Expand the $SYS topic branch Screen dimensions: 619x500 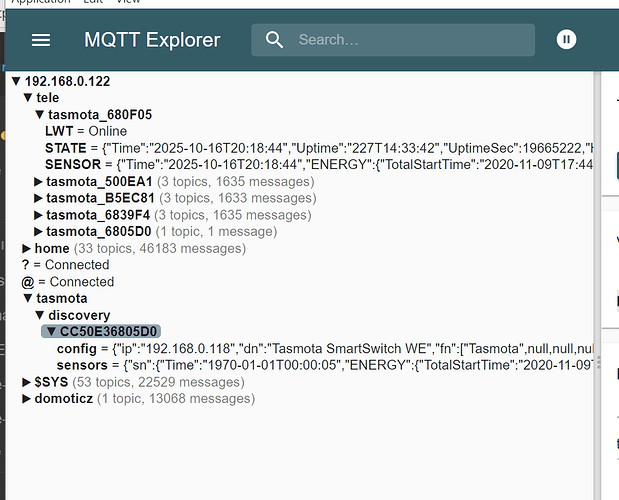27,382
